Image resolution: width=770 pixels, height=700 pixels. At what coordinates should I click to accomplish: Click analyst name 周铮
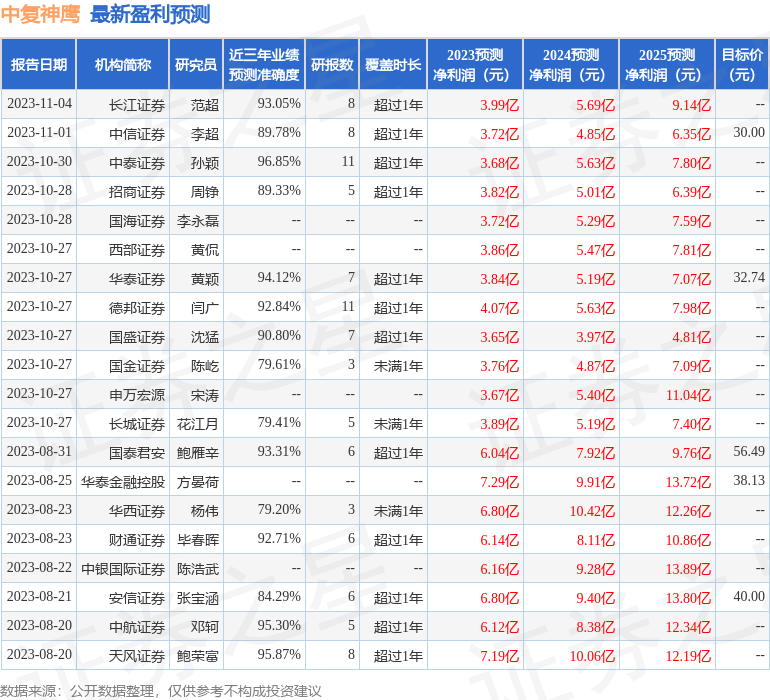pyautogui.click(x=205, y=192)
